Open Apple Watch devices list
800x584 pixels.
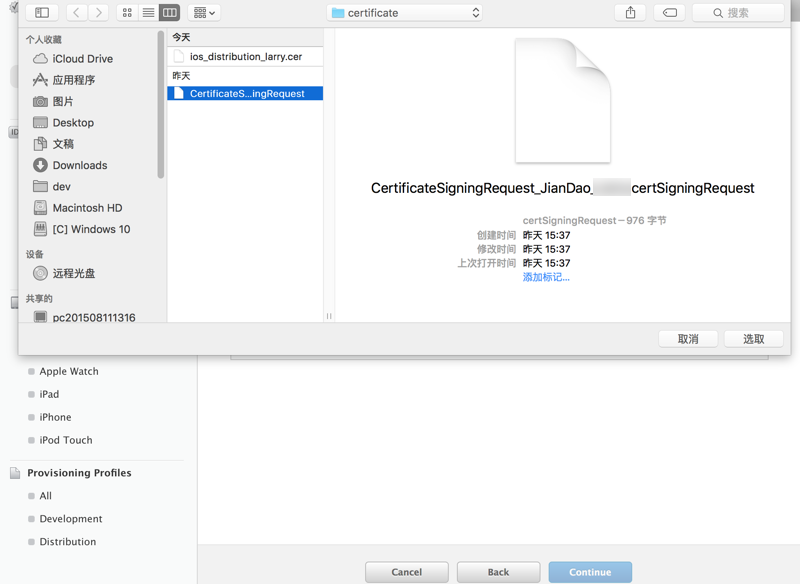(69, 371)
